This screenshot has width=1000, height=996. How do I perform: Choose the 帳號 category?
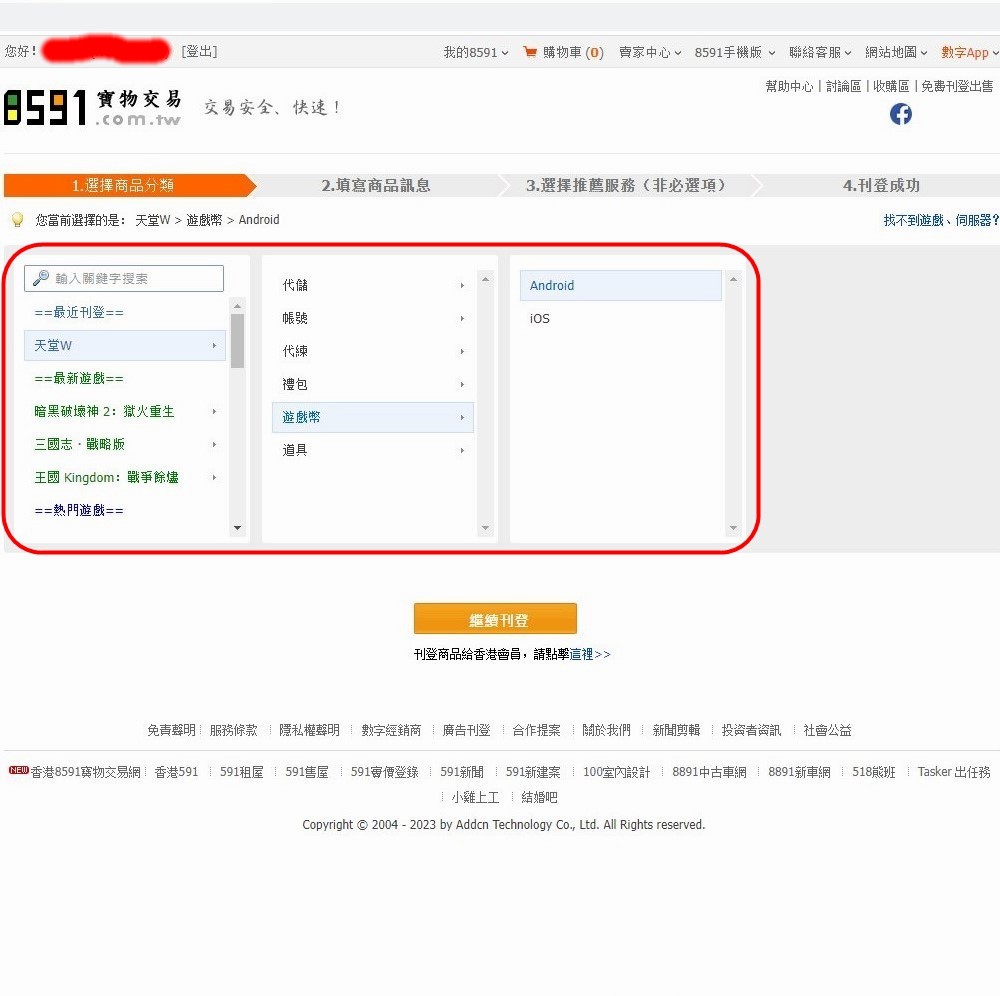click(295, 319)
